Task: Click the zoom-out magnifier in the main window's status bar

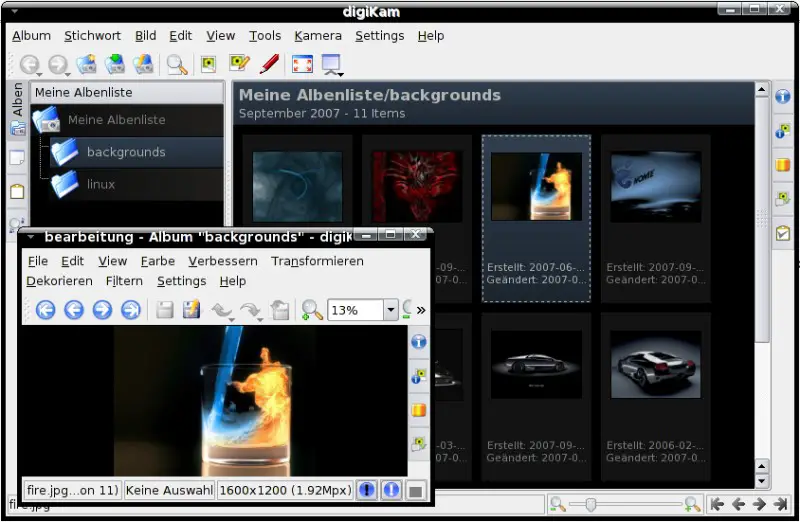Action: pyautogui.click(x=558, y=505)
